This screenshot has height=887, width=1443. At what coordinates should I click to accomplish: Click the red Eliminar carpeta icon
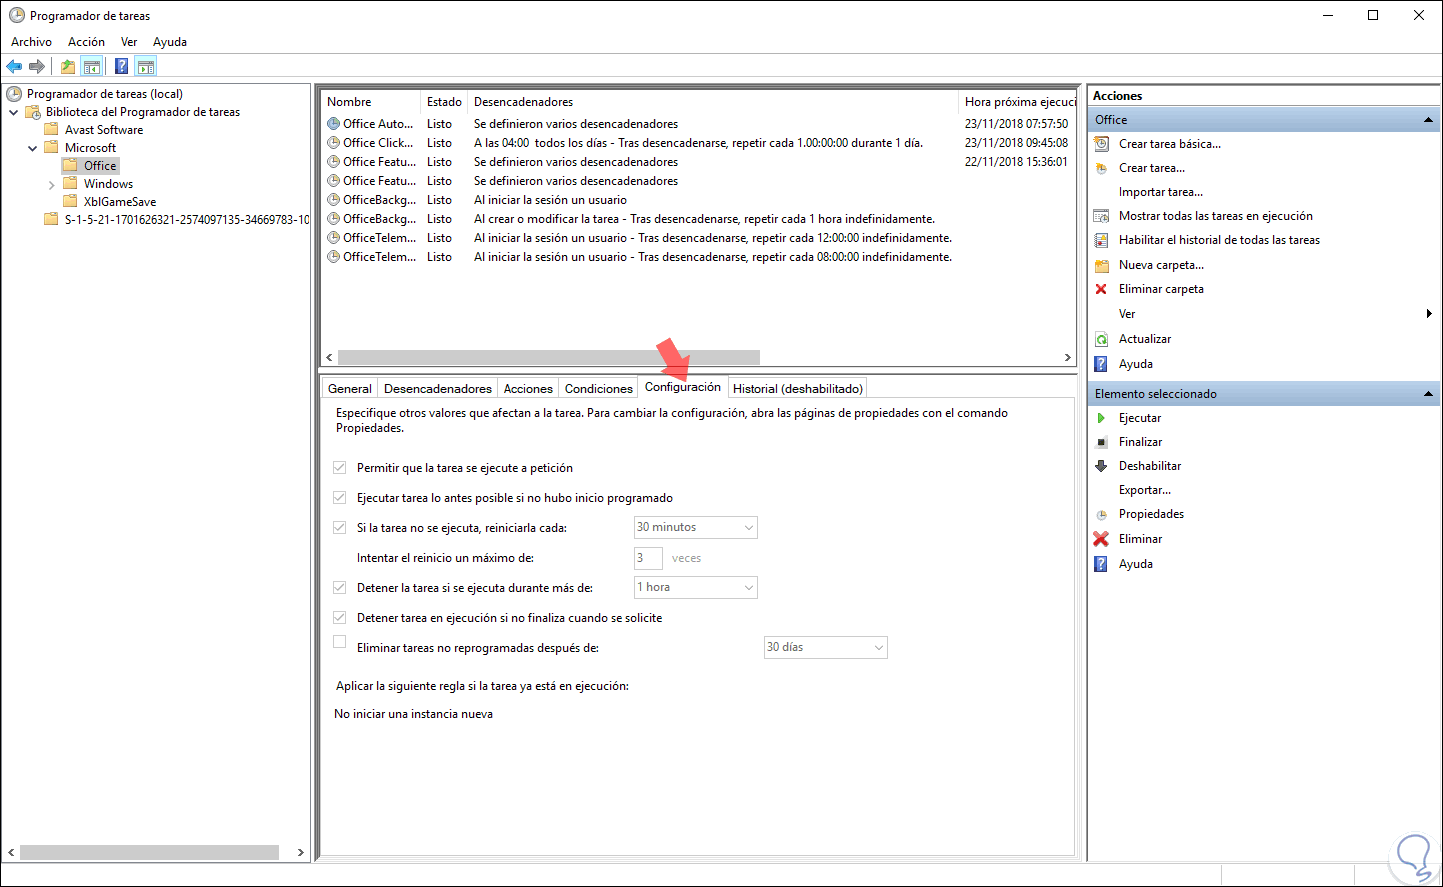point(1101,289)
